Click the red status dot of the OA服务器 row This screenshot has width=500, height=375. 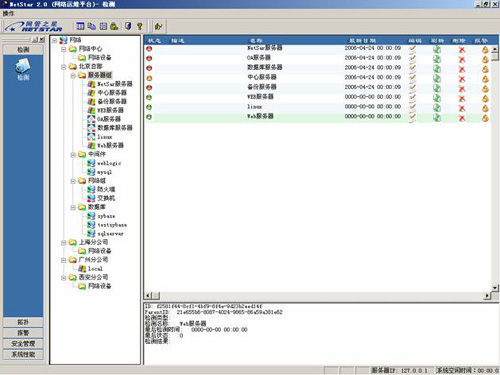(149, 58)
